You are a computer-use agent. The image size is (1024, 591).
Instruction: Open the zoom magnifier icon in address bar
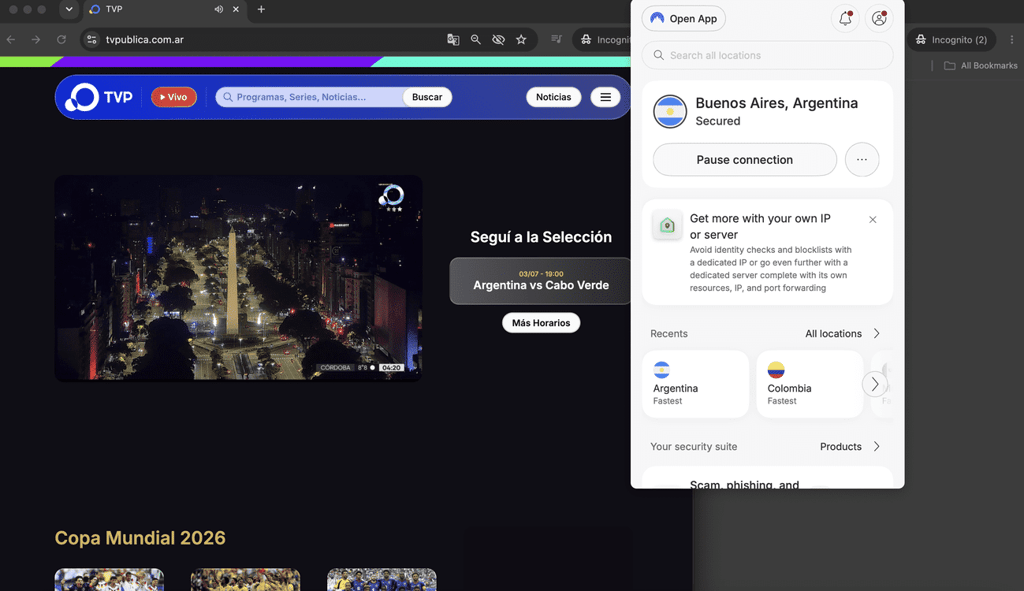point(475,40)
